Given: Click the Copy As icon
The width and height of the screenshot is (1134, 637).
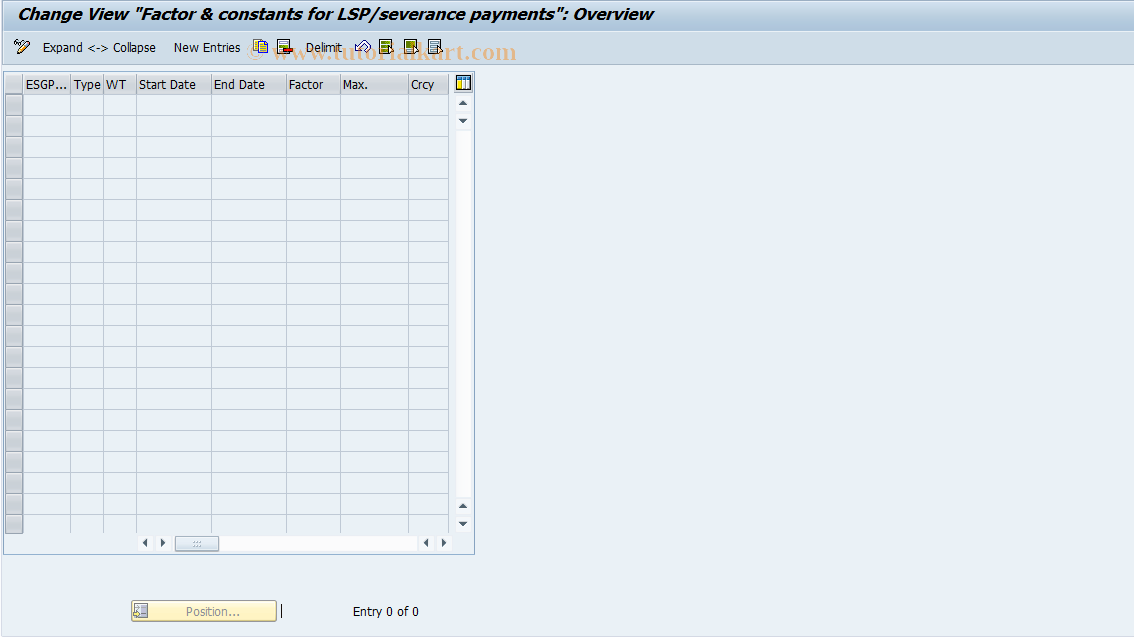Looking at the screenshot, I should click(x=260, y=47).
